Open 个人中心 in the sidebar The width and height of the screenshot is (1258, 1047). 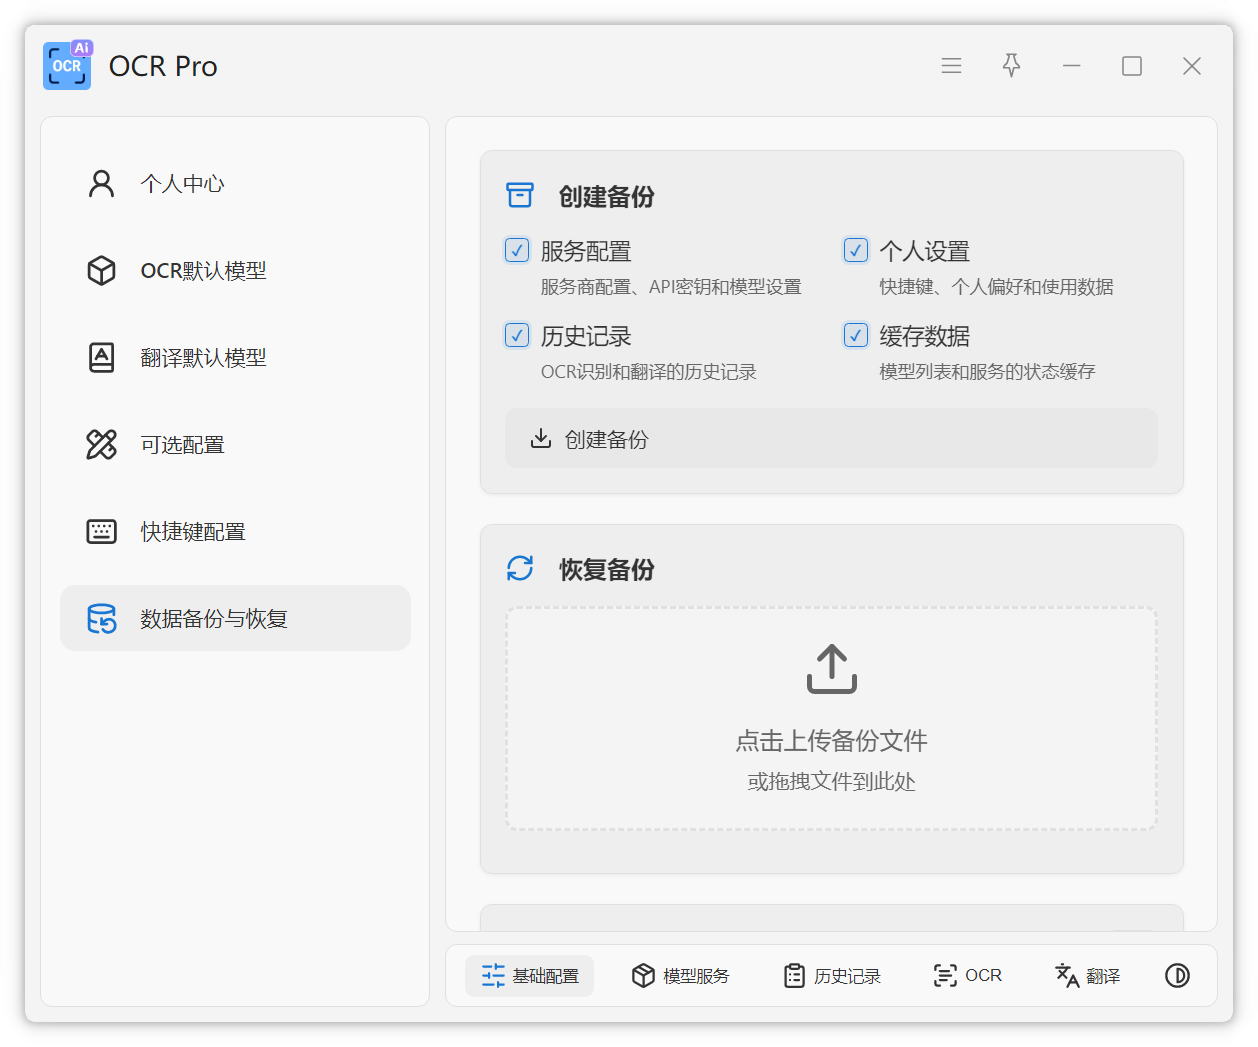coord(182,184)
